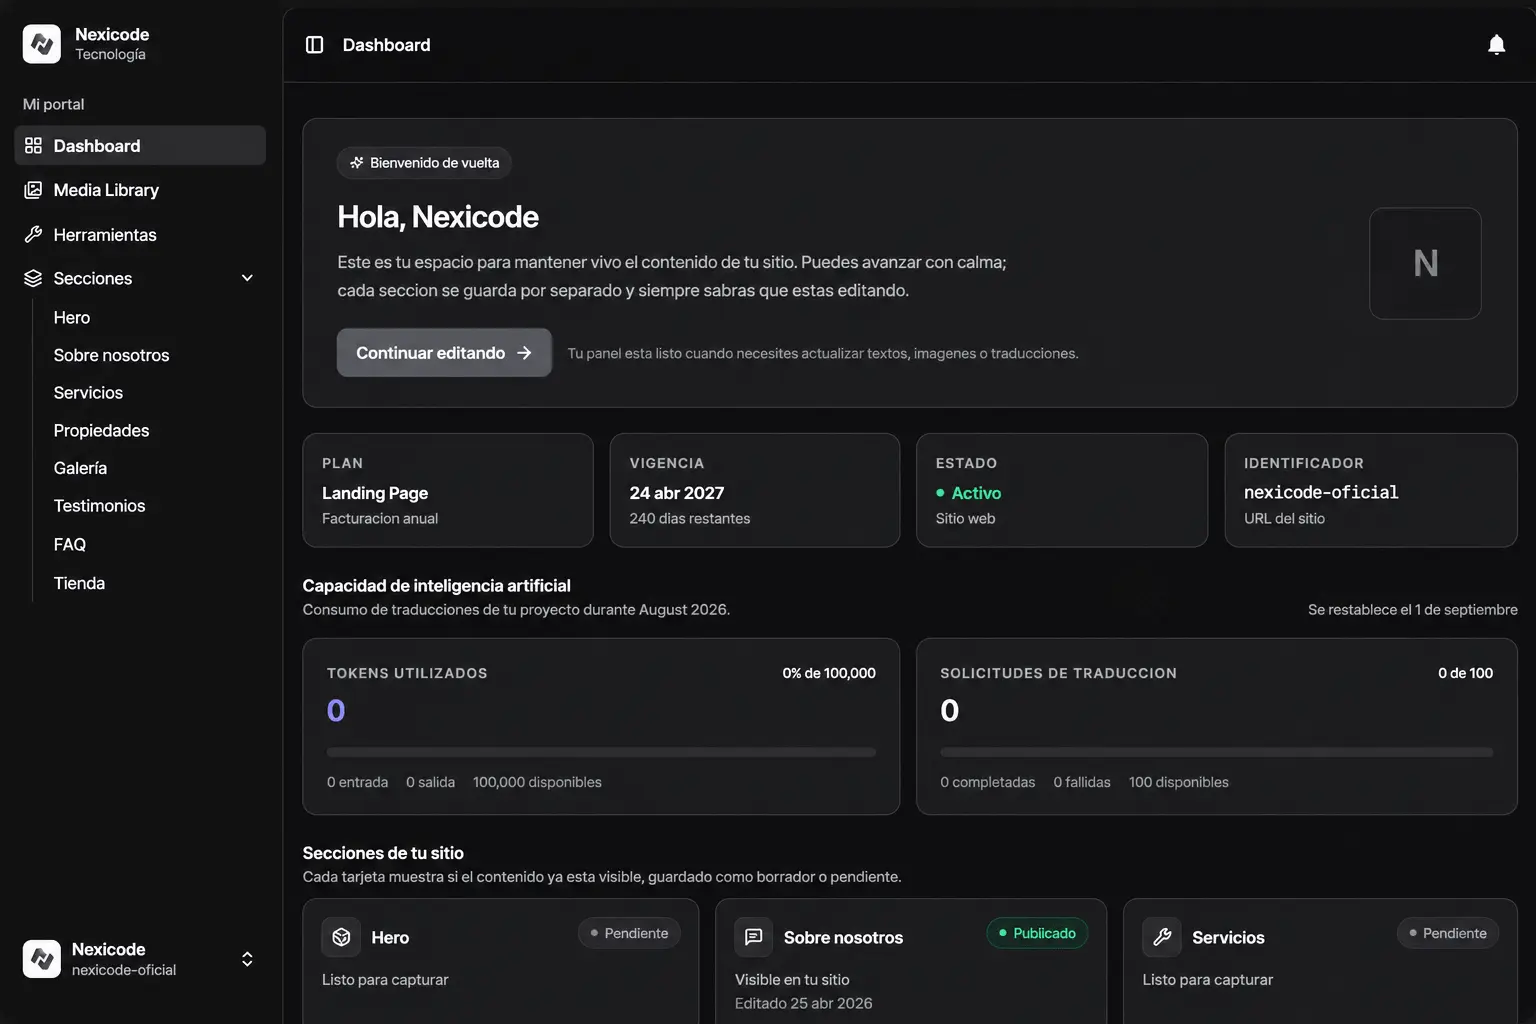Image resolution: width=1536 pixels, height=1024 pixels.
Task: Click '0 fallidas' text
Action: click(1082, 783)
